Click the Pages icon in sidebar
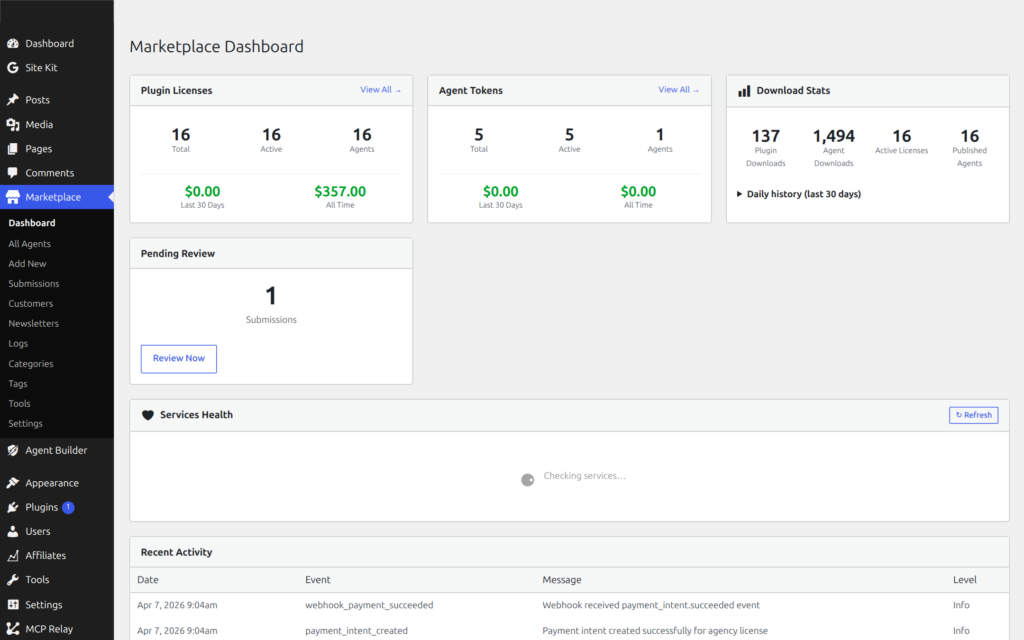 click(12, 149)
